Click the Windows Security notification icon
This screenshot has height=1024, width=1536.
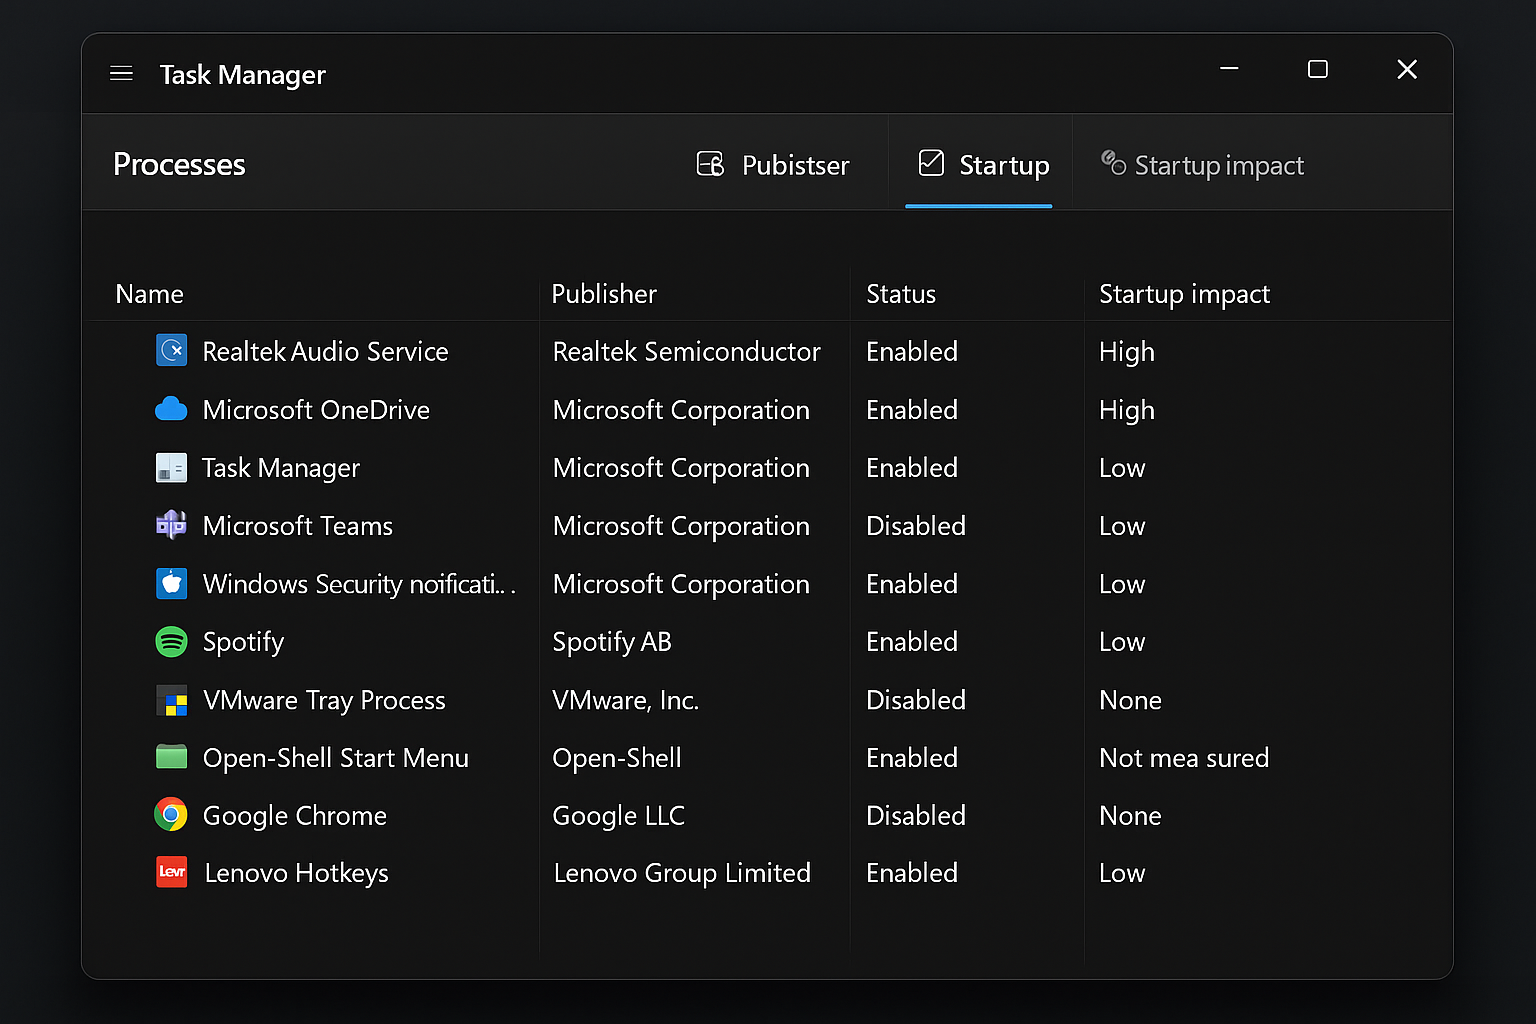pos(171,583)
